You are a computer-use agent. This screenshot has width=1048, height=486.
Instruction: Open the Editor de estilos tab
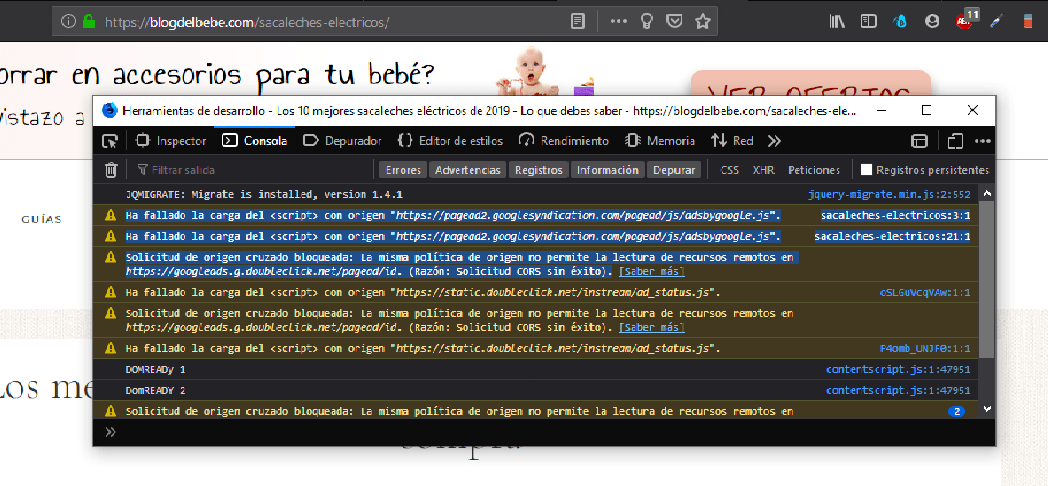pyautogui.click(x=450, y=141)
